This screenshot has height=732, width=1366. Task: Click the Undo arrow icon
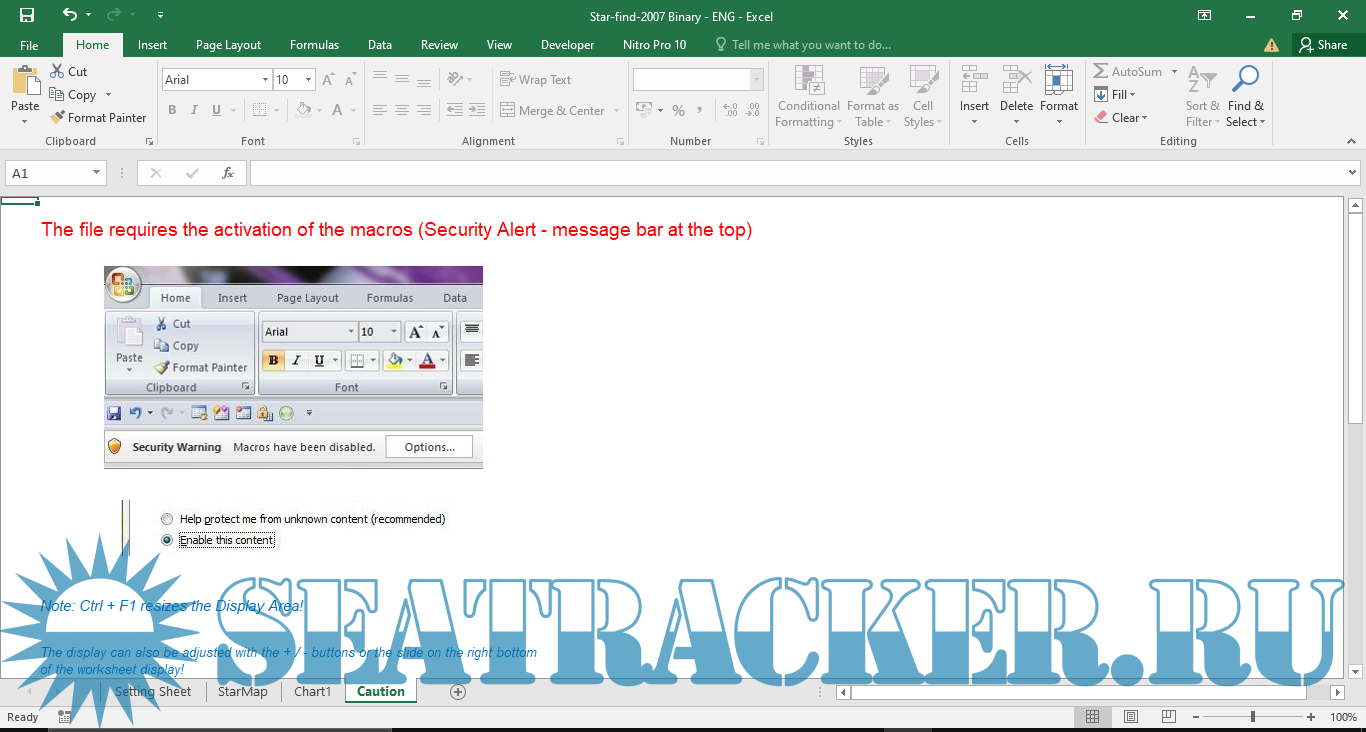coord(69,15)
